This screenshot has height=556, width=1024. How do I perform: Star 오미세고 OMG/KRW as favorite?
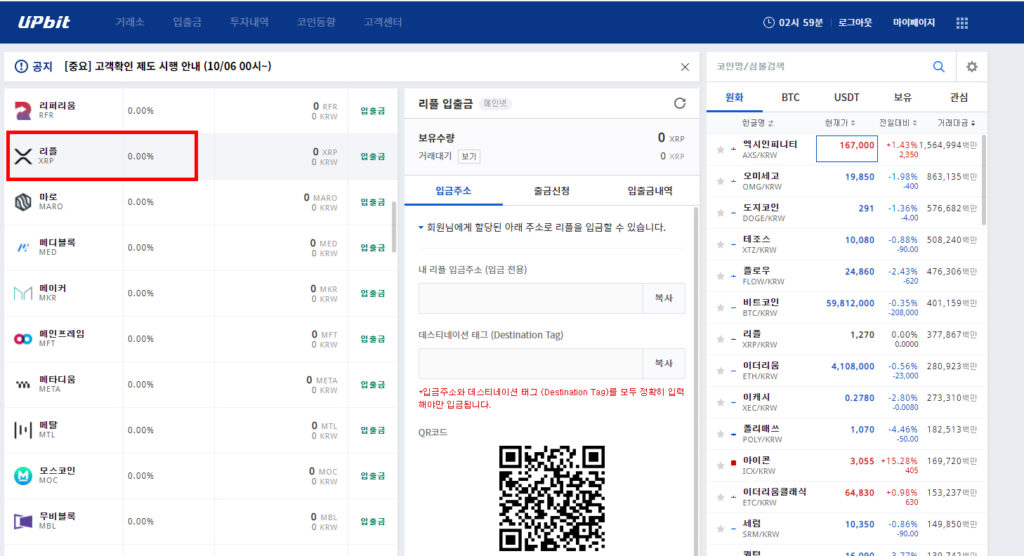pos(720,181)
